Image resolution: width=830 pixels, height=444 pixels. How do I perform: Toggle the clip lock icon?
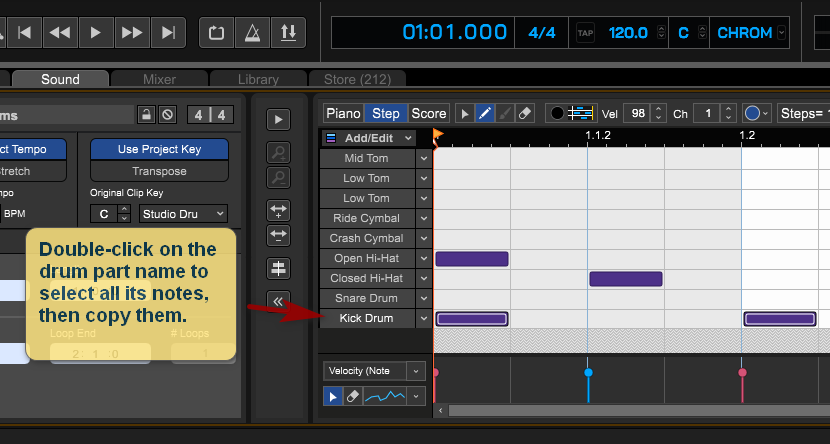pos(146,114)
